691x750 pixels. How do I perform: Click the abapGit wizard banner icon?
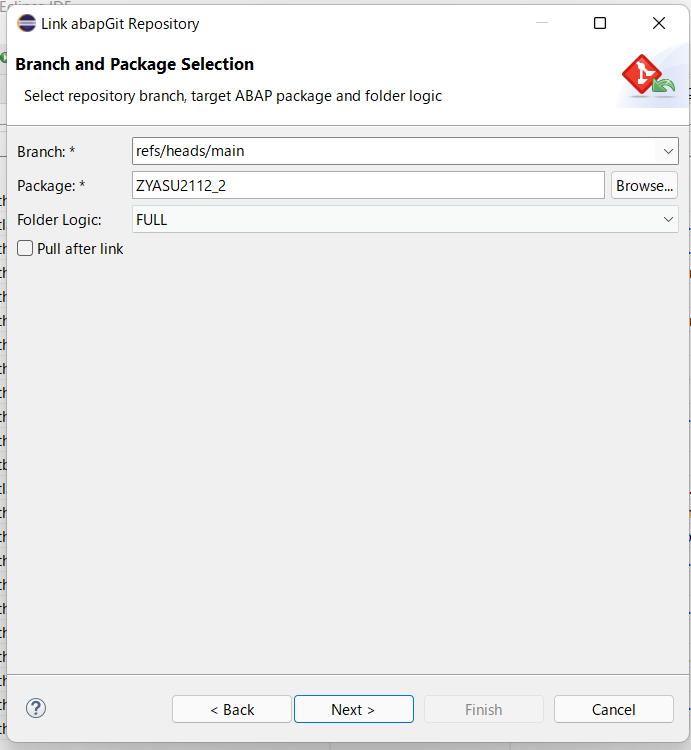647,78
